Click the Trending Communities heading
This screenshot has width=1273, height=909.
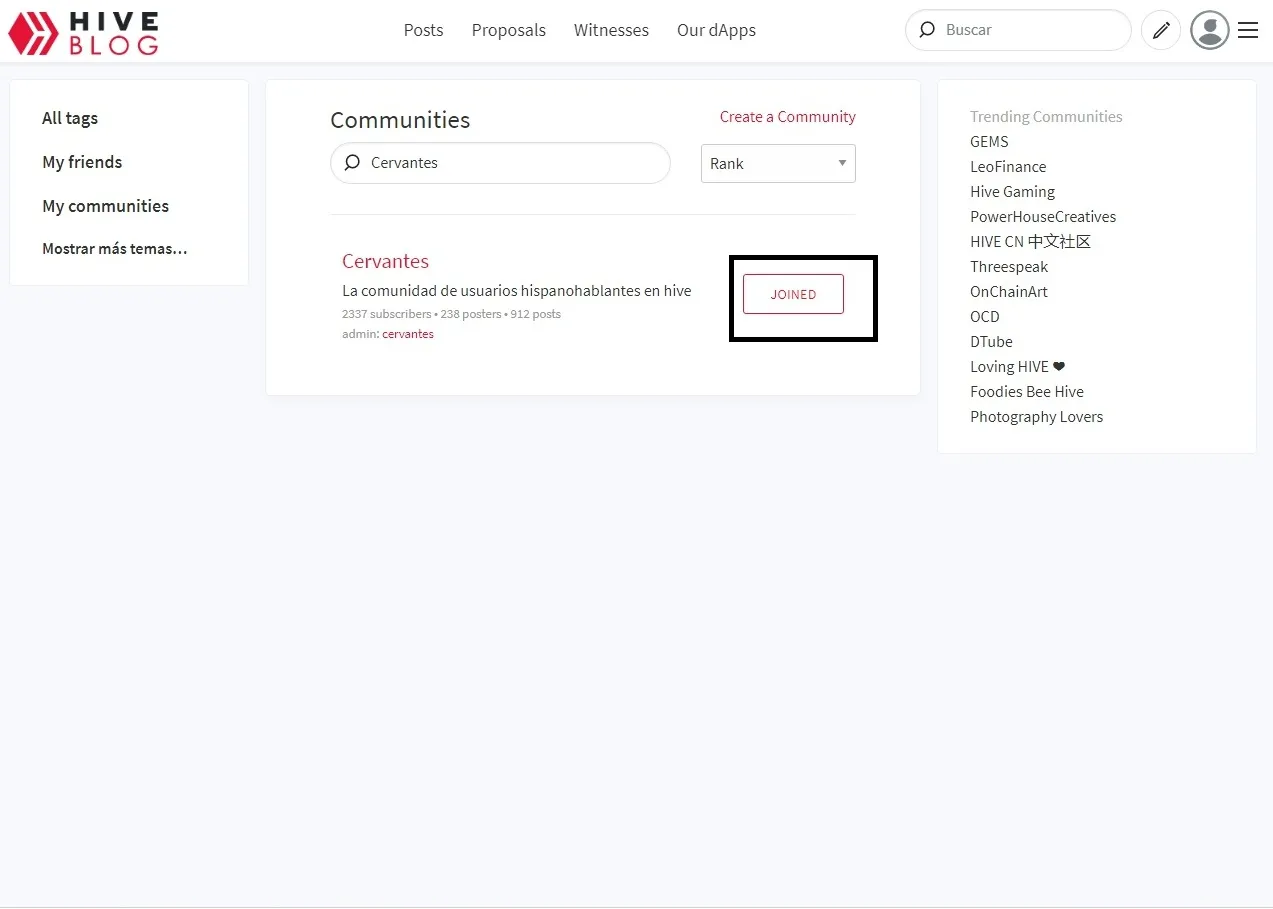point(1046,117)
